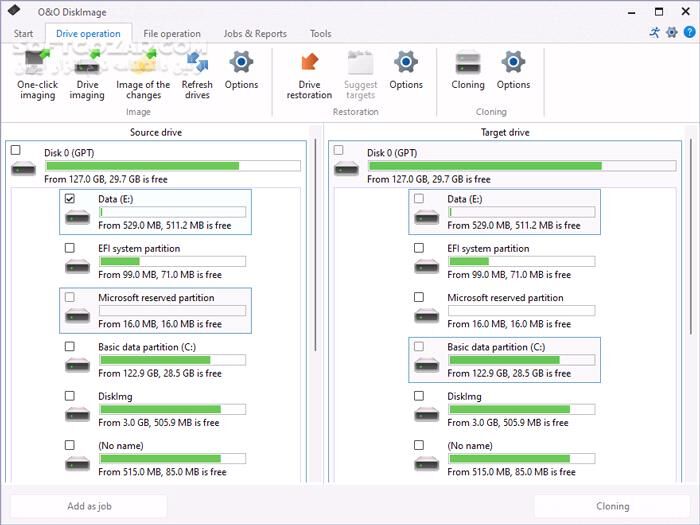Screen dimensions: 700x525
Task: Check source DiskImg checkbox
Action: (x=70, y=396)
